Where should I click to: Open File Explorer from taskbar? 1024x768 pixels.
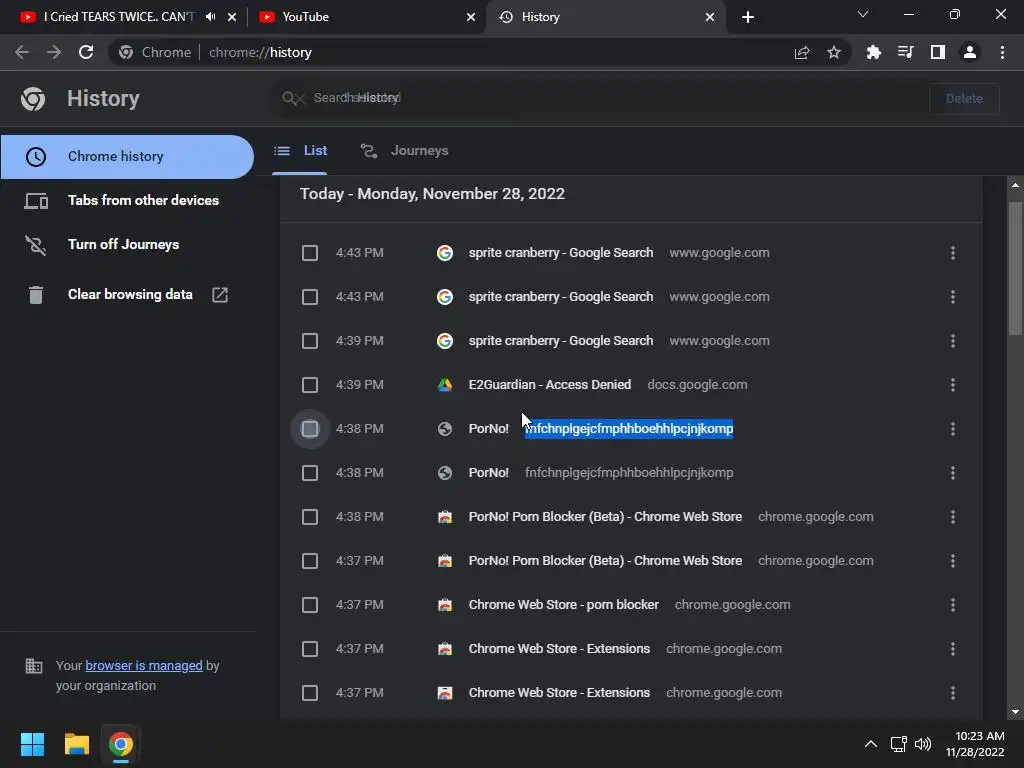pos(76,744)
